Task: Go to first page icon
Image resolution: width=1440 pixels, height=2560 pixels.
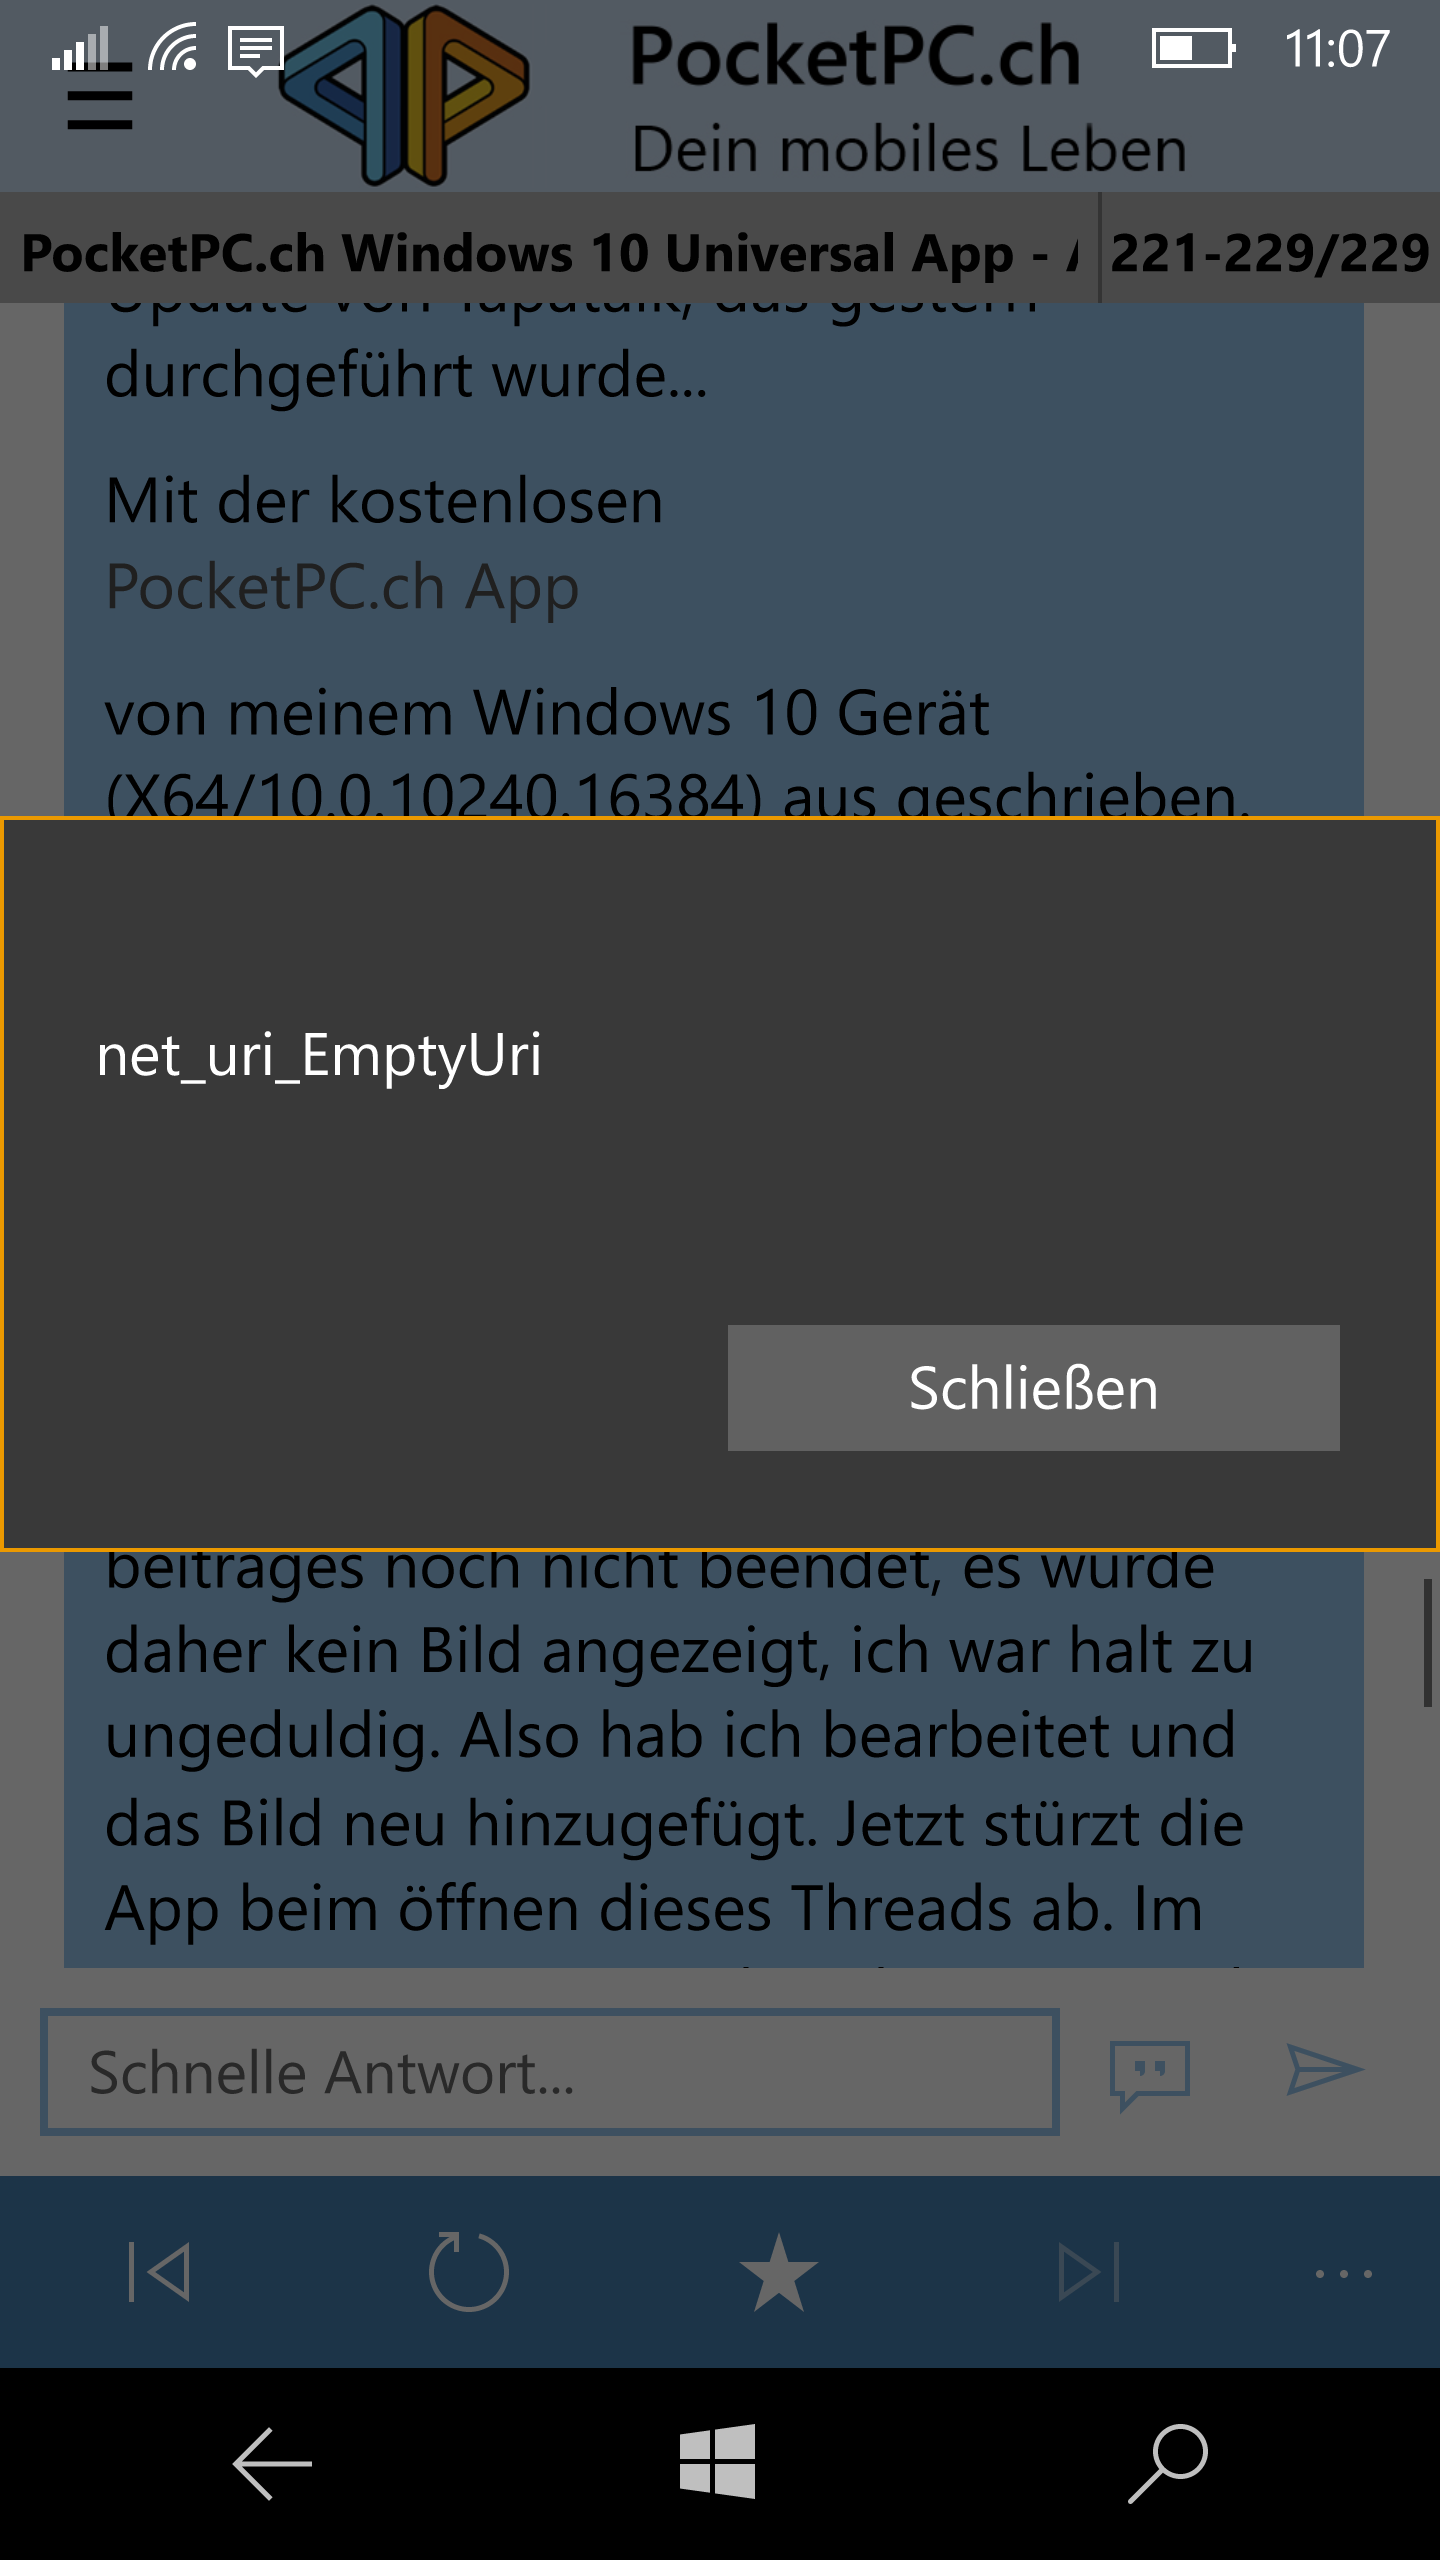Action: coord(160,2272)
